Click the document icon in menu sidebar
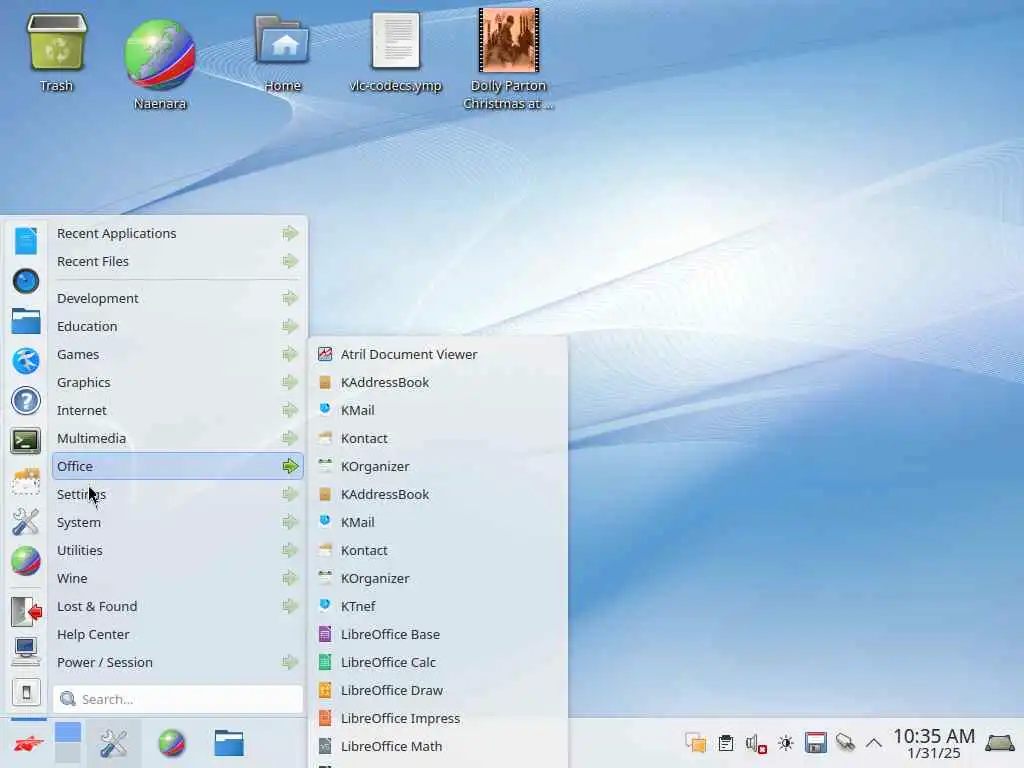Screen dimensions: 1024x768 click(26, 241)
